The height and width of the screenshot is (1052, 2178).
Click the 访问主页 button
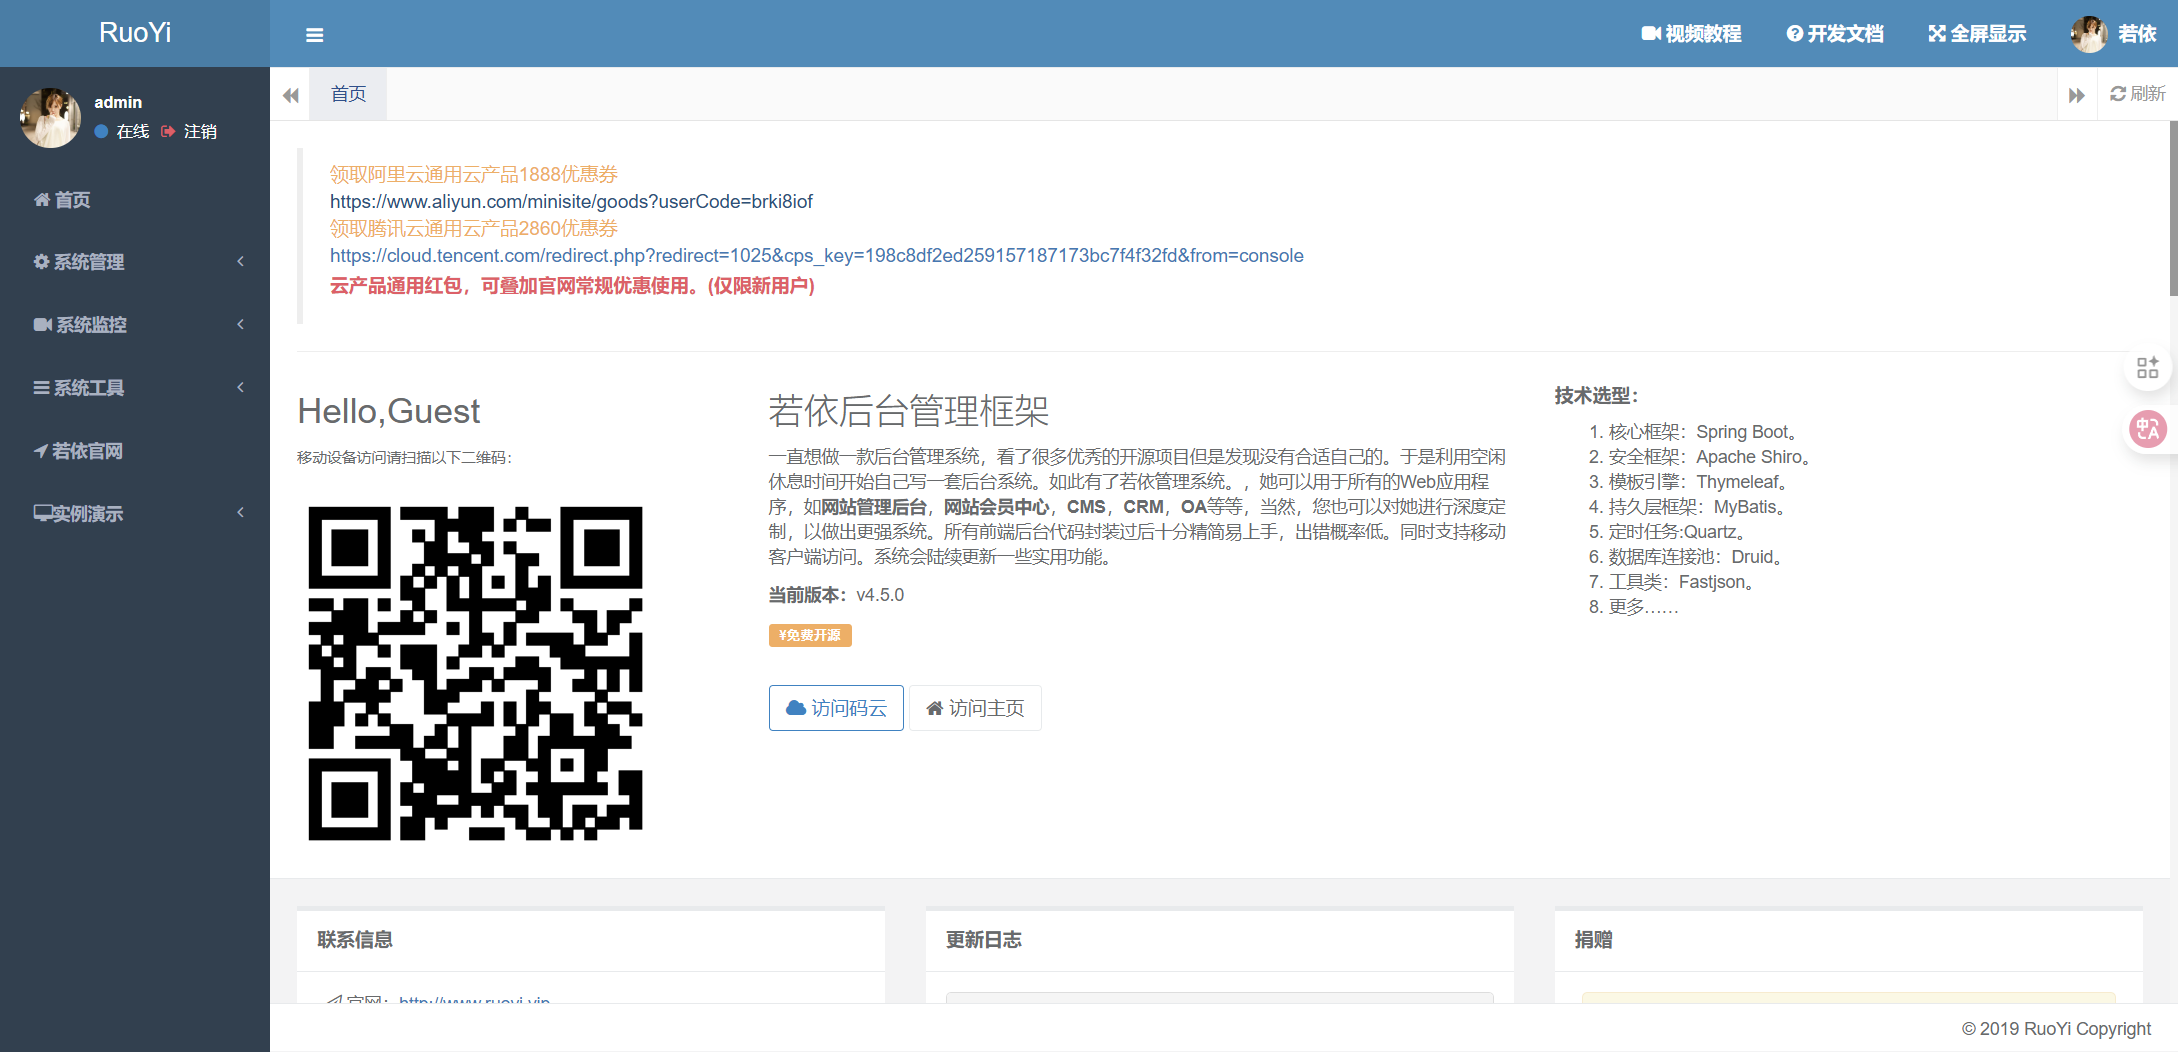(975, 708)
